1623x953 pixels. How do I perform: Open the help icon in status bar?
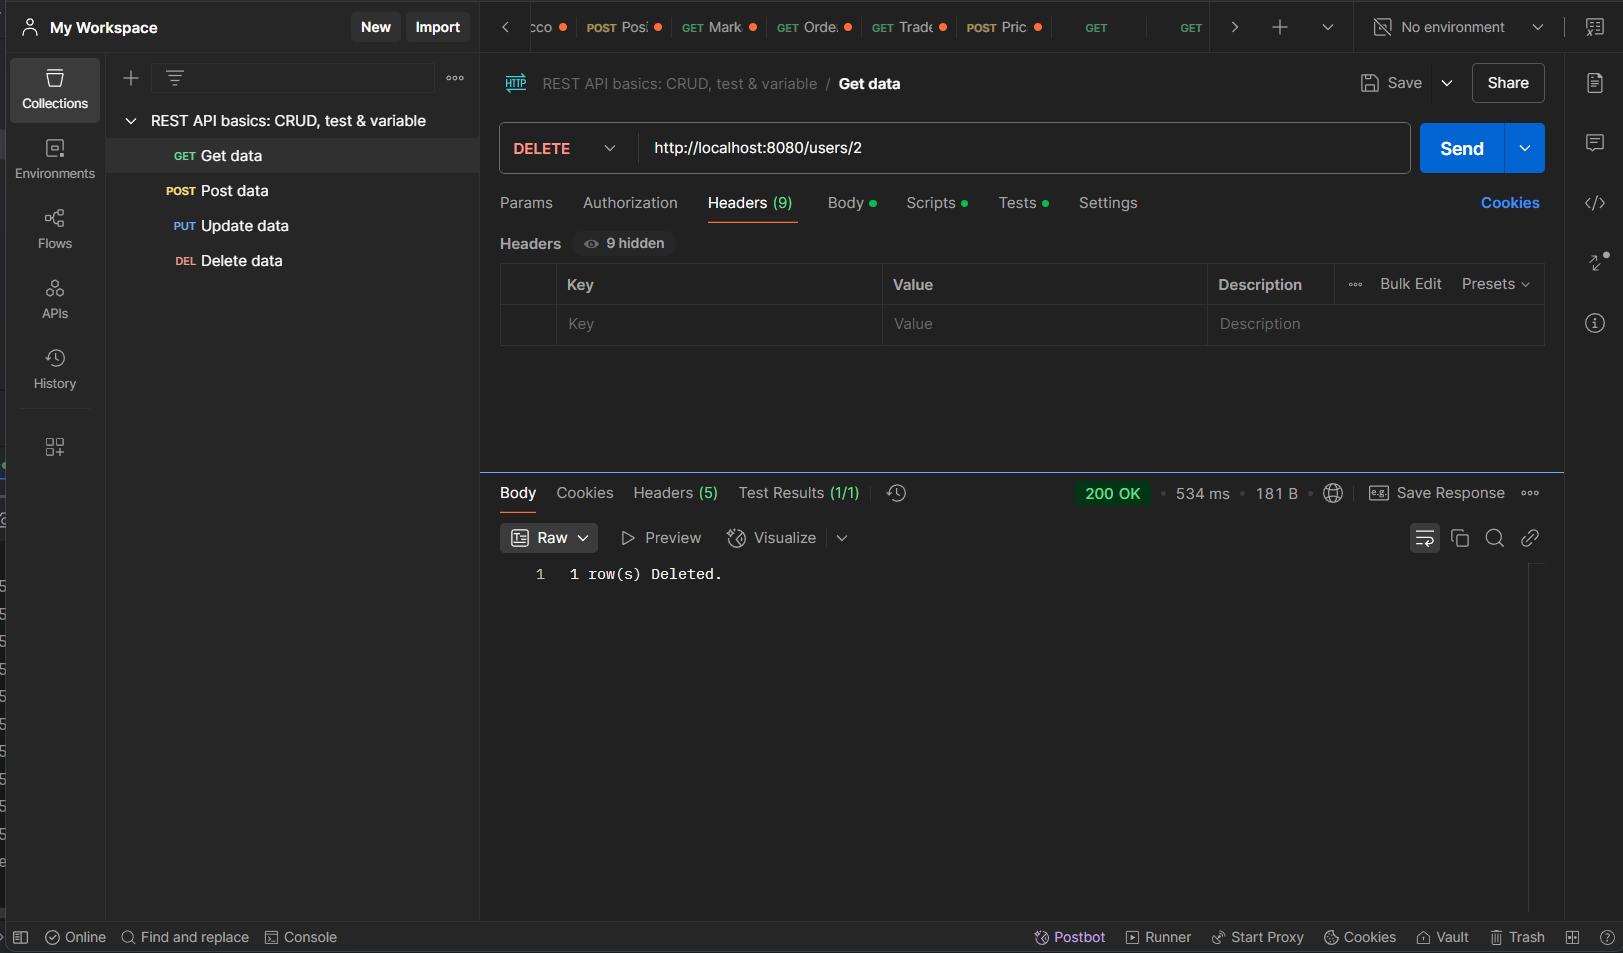tap(1607, 937)
